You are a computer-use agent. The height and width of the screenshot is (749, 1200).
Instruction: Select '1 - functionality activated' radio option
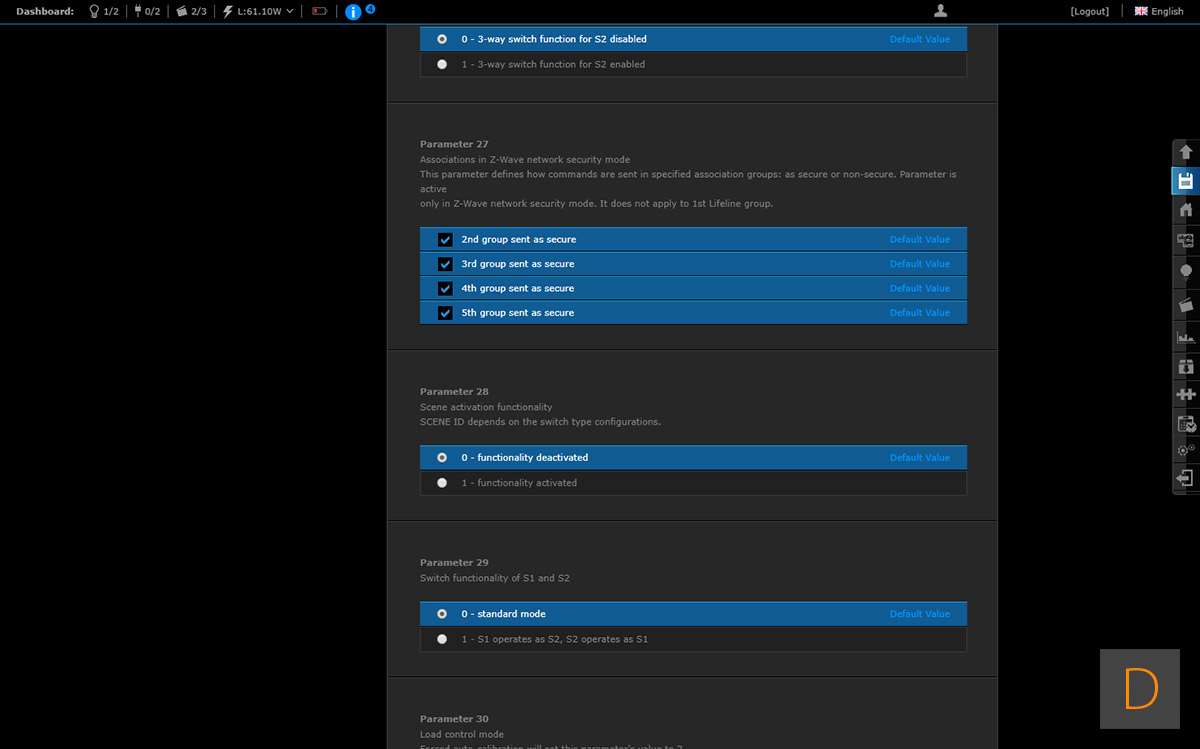[442, 483]
